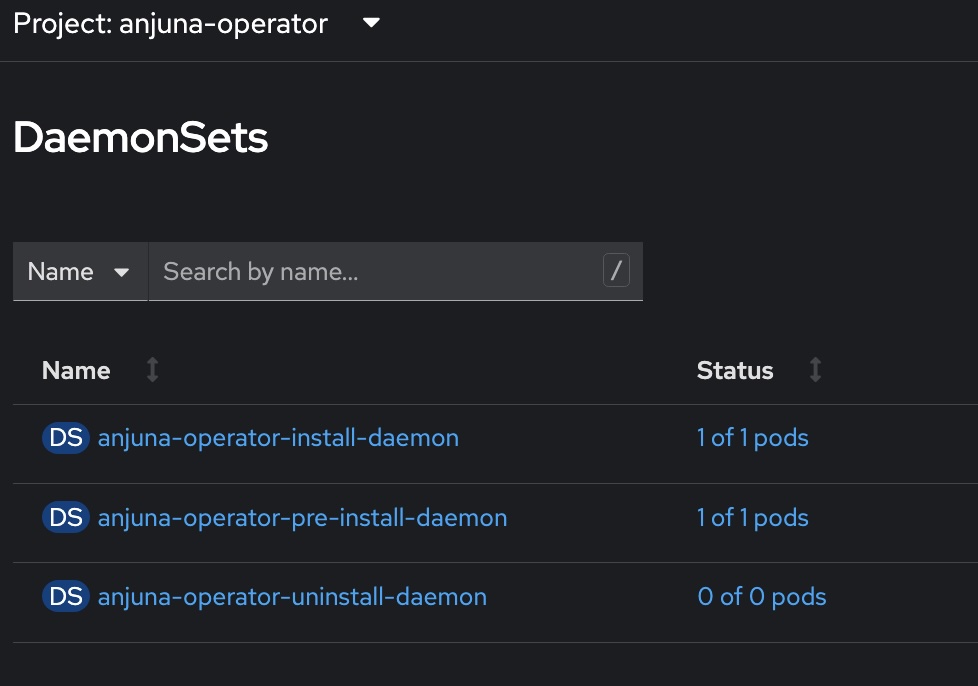View pods for anjuna-operator-install-daemon via 1 of 1
Screen dimensions: 978x686
pos(753,437)
